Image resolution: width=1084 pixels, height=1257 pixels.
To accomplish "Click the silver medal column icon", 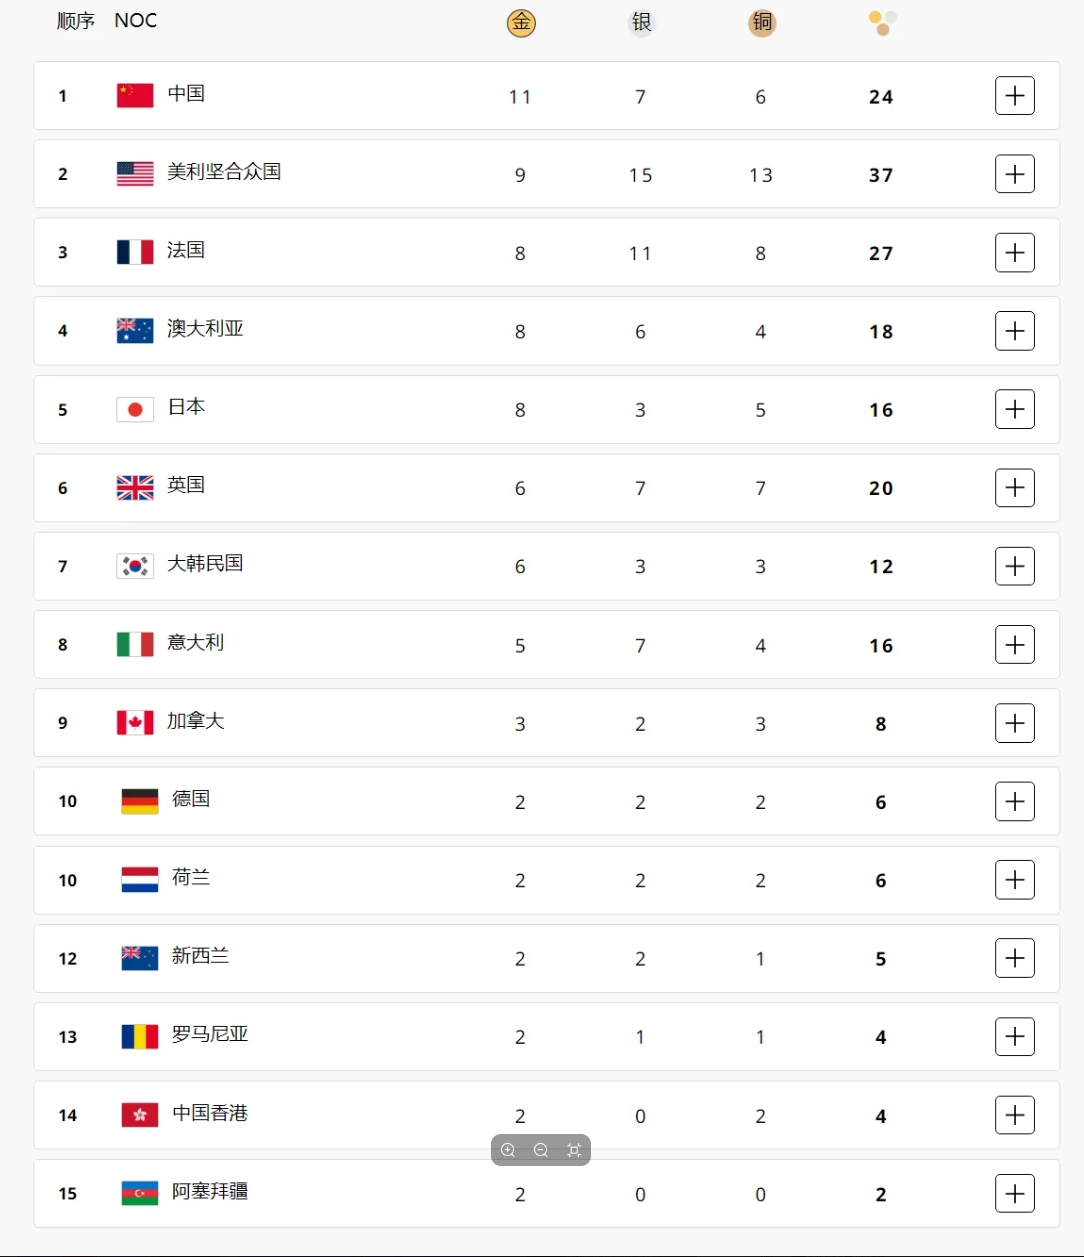I will 641,22.
